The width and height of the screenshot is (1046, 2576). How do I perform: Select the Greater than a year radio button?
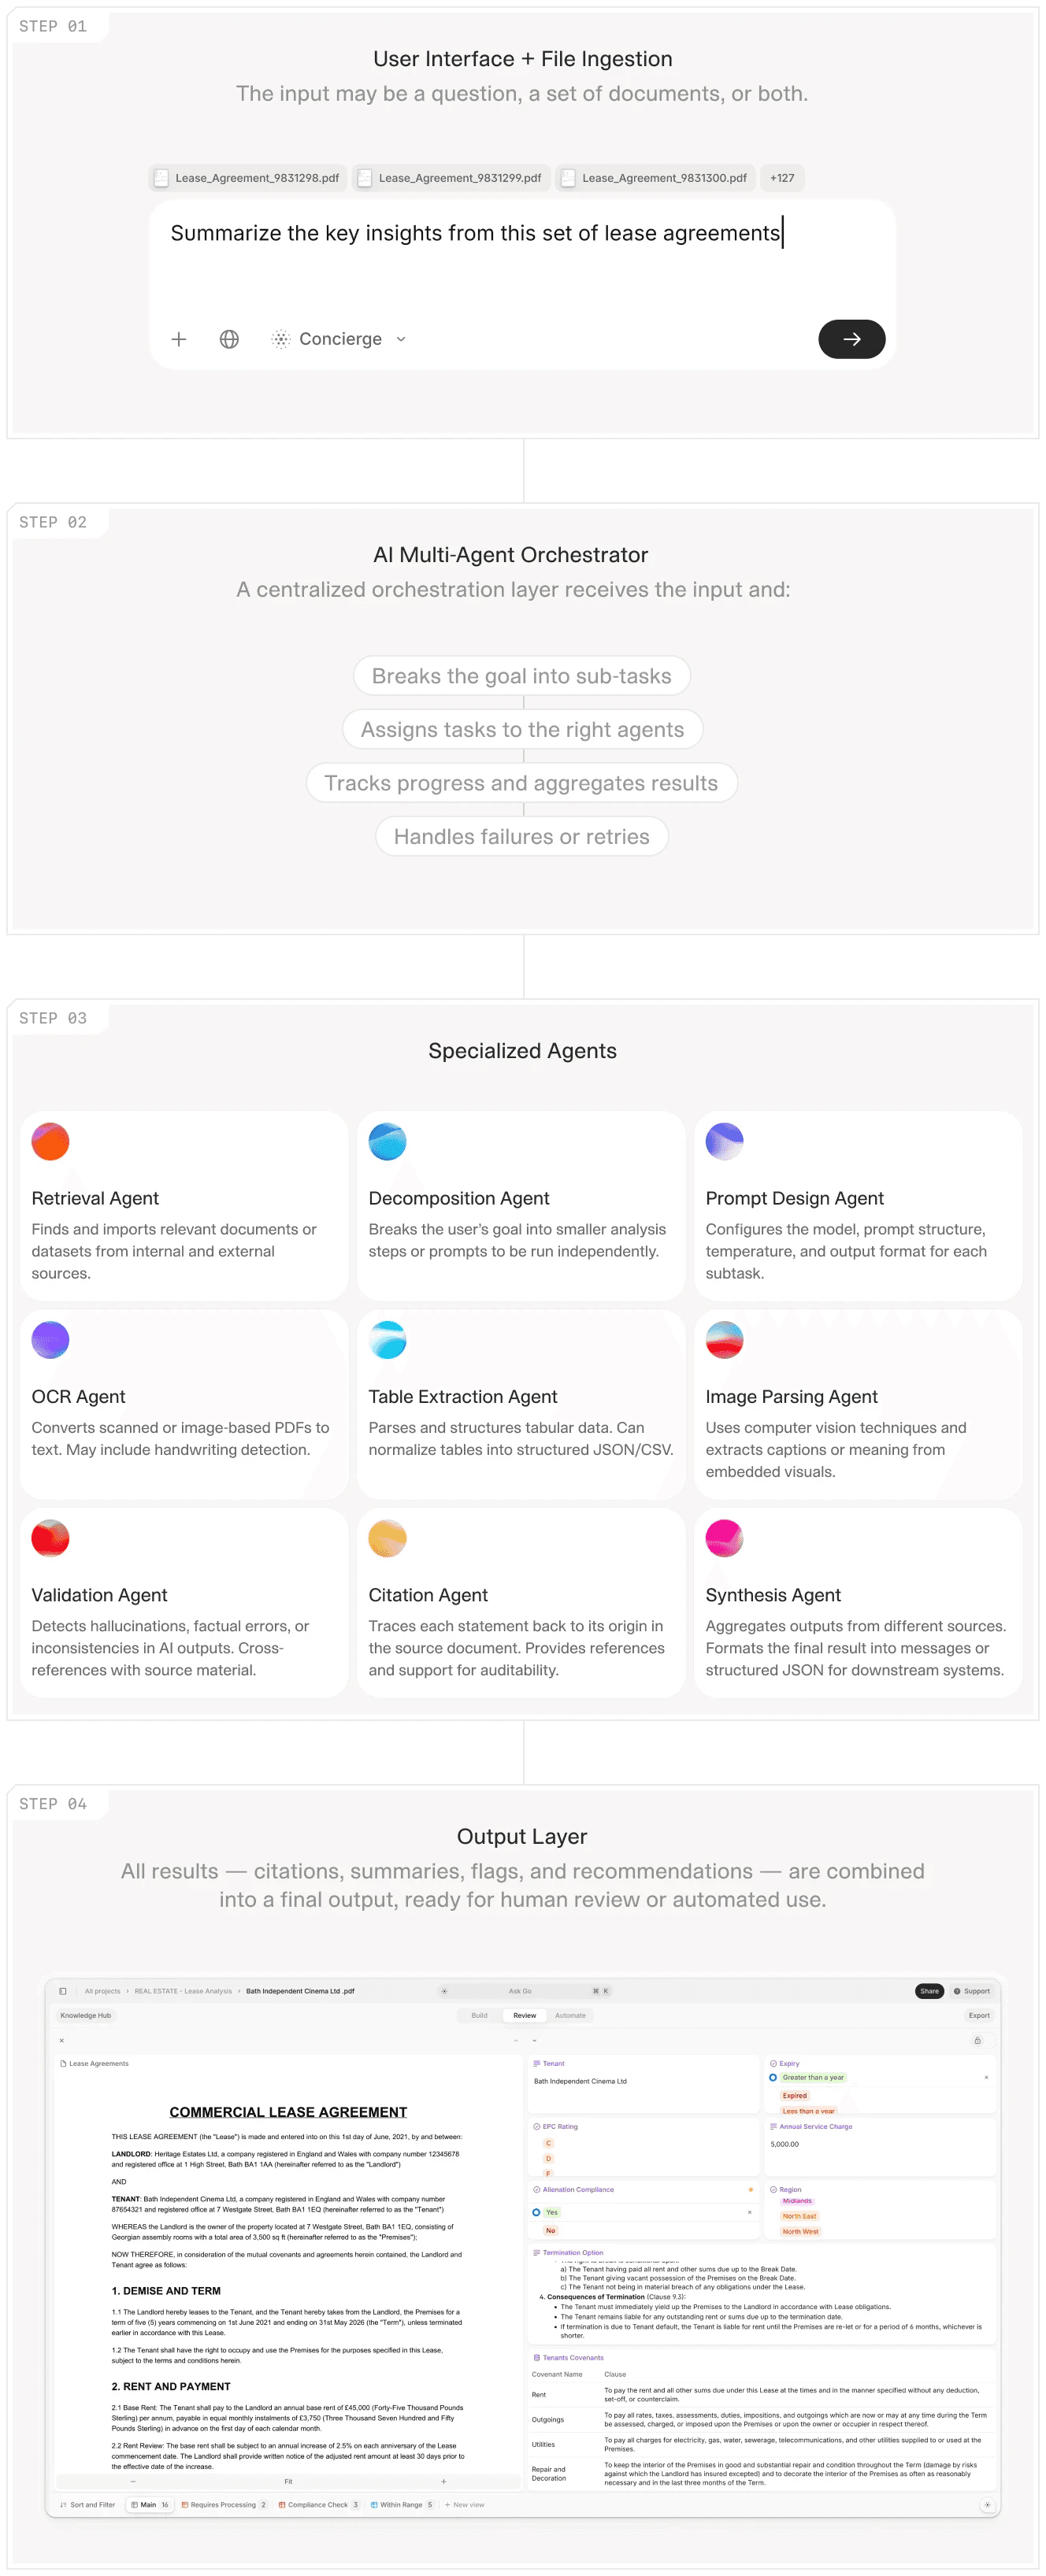[x=771, y=2078]
